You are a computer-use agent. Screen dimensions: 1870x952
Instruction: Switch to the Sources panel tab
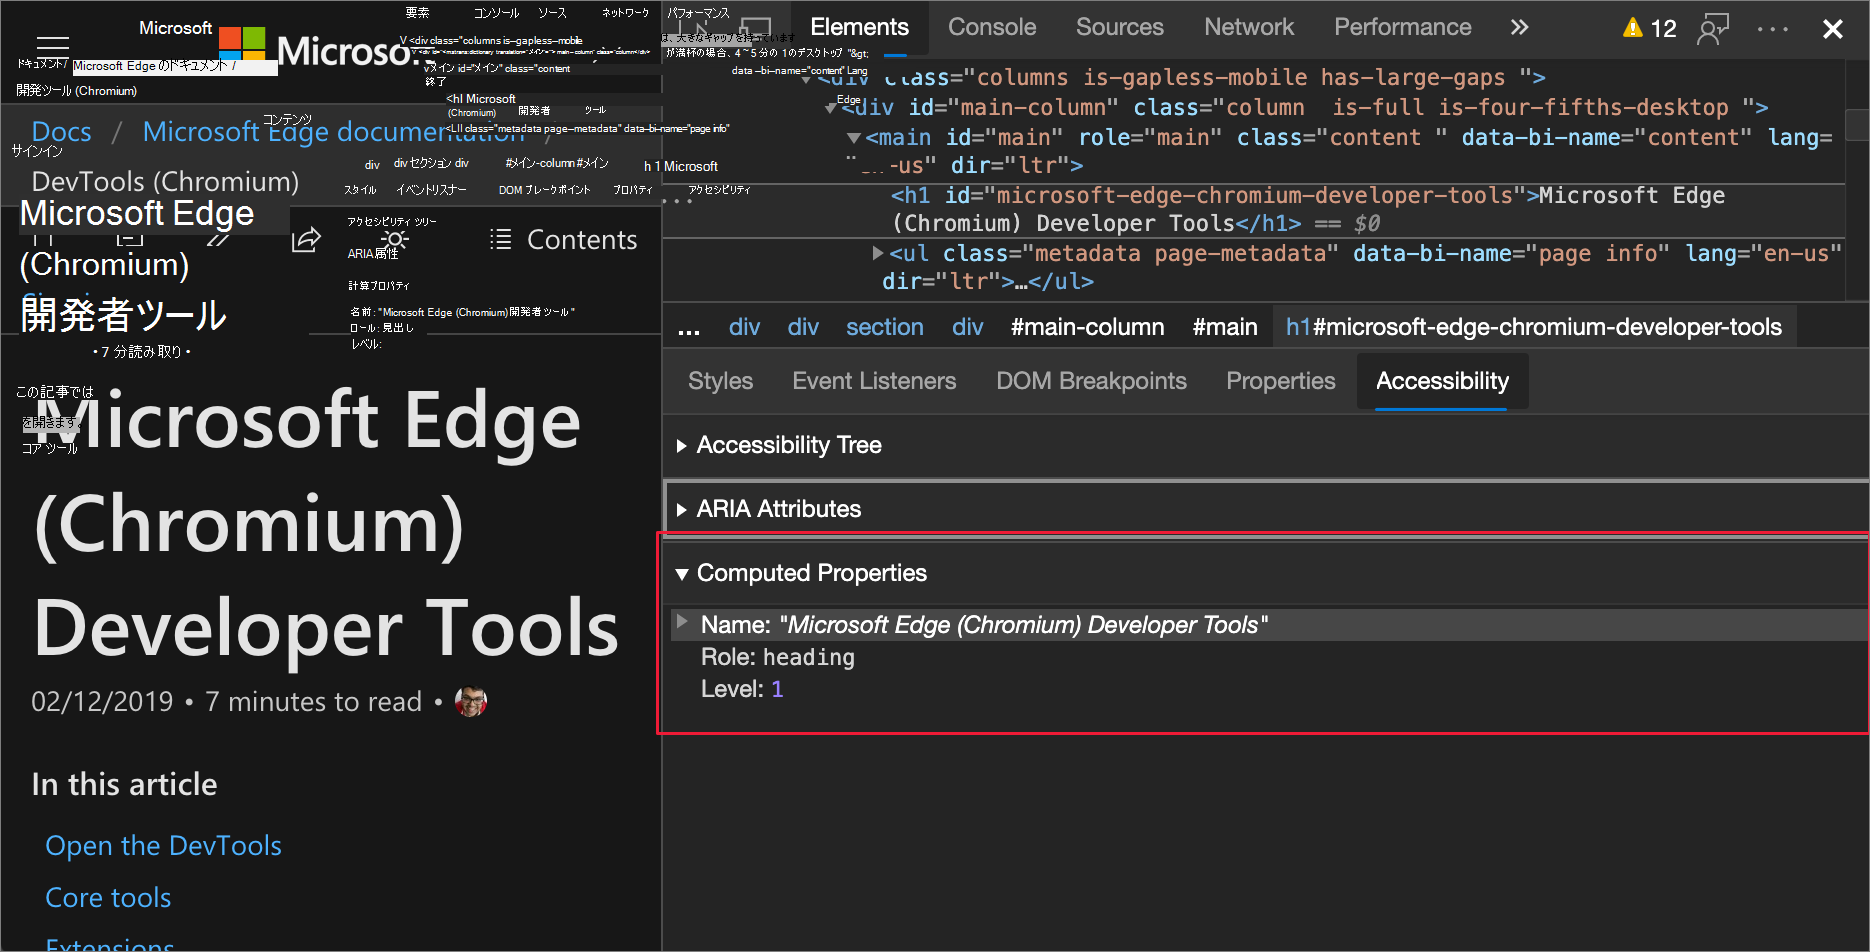(x=1120, y=27)
